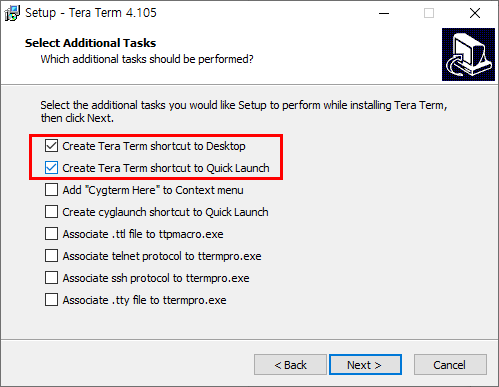
Task: Click the "Select Additional Tasks" heading
Action: (x=90, y=43)
